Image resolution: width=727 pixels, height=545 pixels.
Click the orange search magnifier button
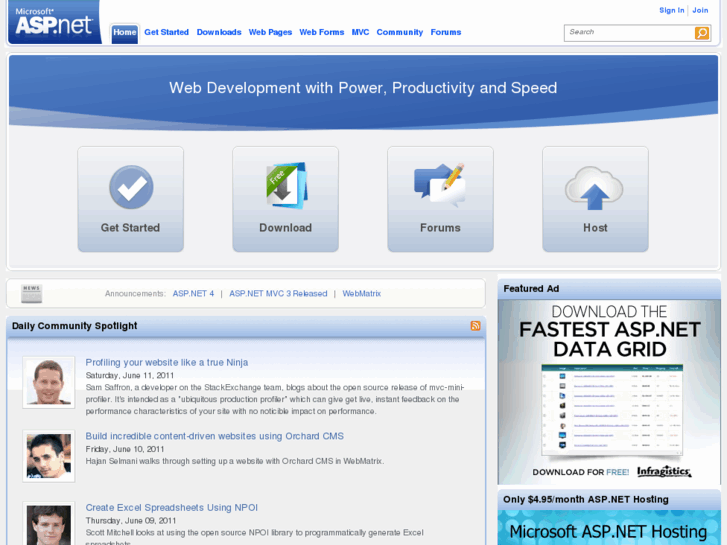[x=701, y=33]
